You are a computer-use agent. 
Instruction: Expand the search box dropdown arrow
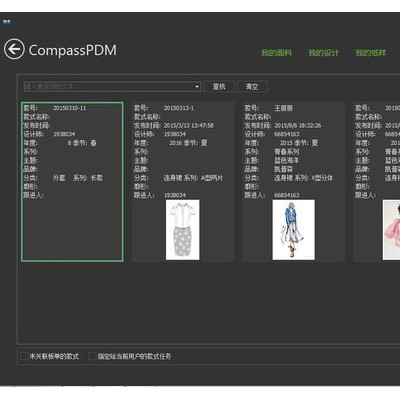pos(197,87)
